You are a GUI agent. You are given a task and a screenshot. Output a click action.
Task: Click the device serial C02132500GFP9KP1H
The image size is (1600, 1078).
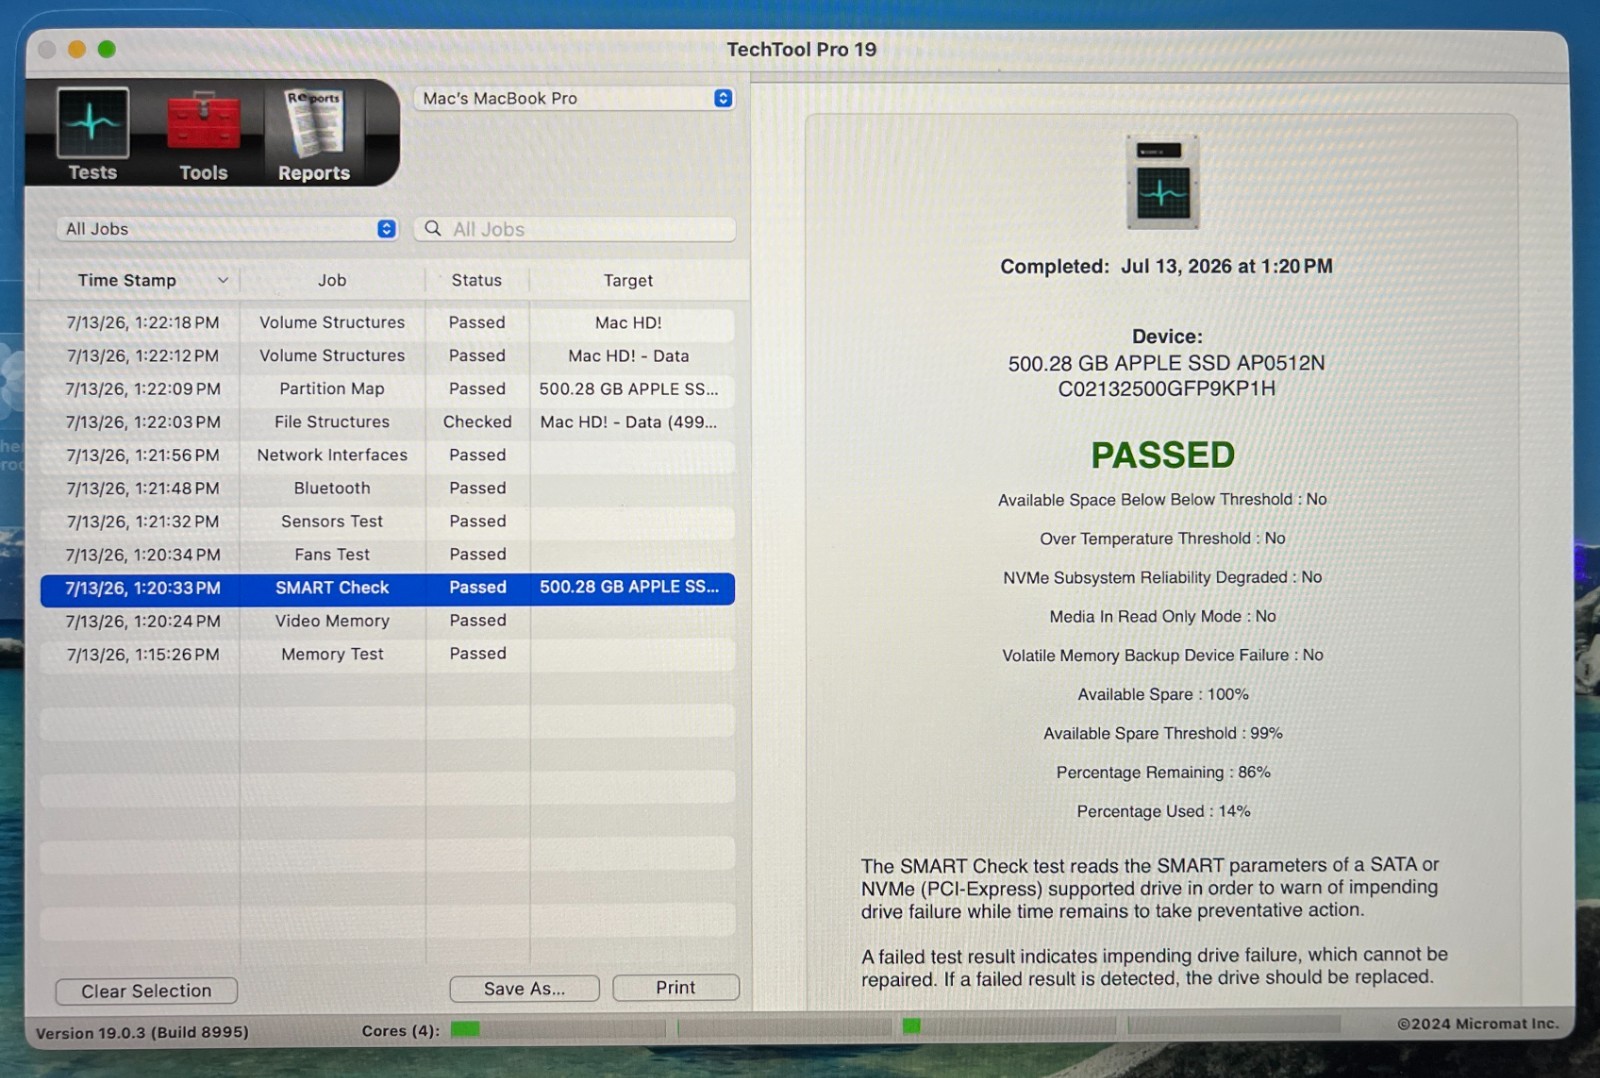(1167, 389)
